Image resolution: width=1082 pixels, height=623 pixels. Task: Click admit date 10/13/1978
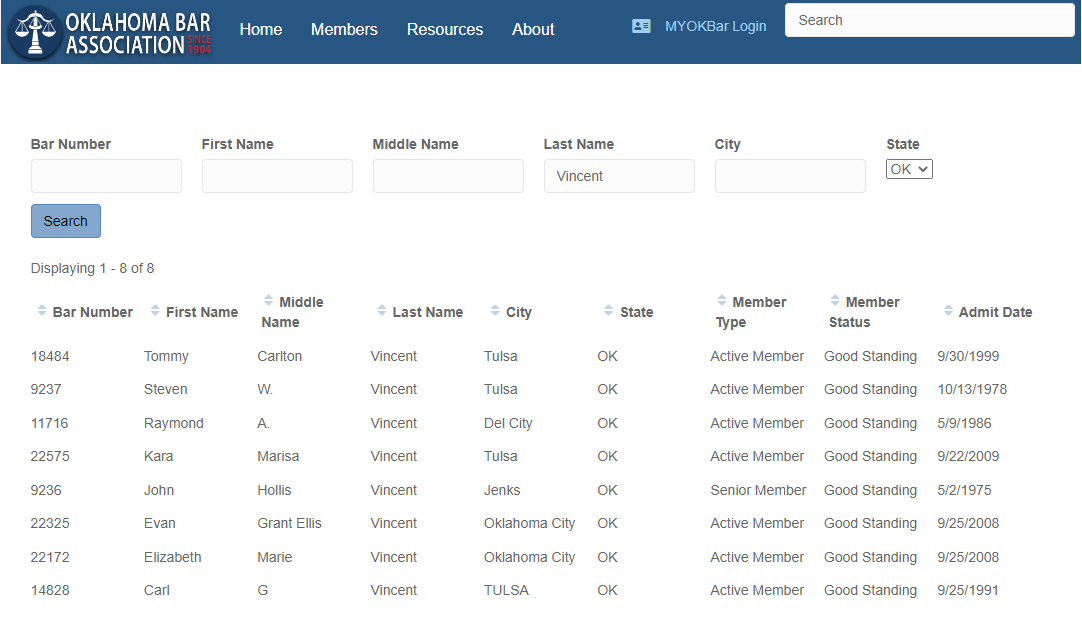point(972,389)
